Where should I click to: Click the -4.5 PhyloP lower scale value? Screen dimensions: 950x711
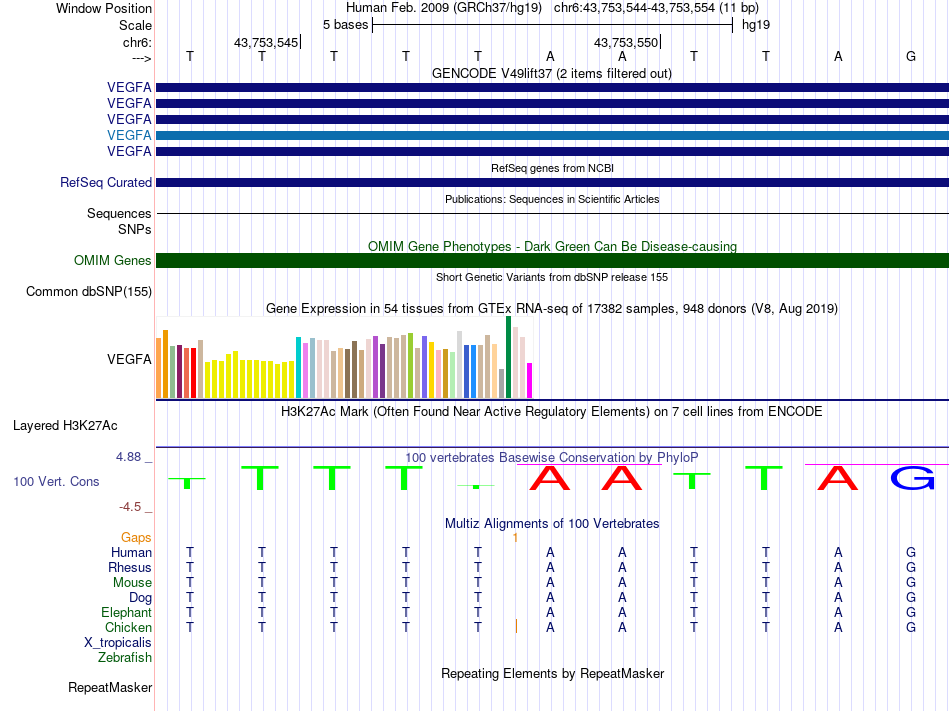click(x=130, y=506)
